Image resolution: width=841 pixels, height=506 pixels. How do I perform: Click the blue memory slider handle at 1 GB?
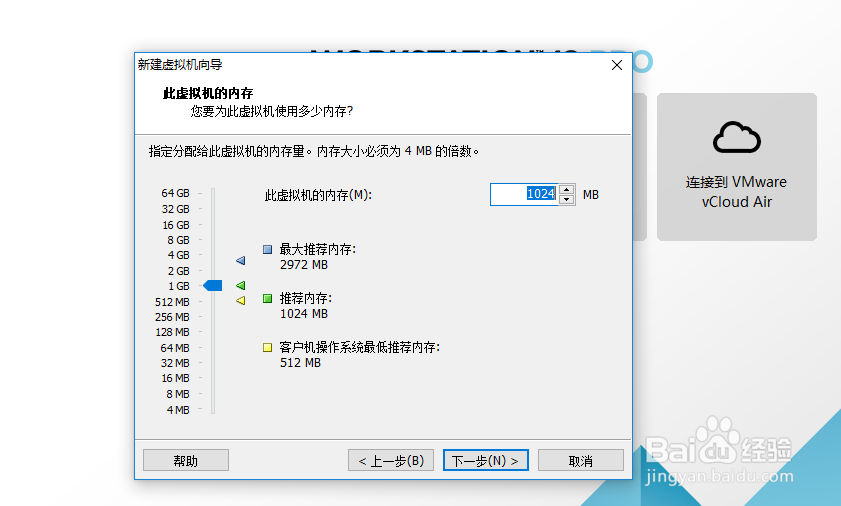point(213,285)
